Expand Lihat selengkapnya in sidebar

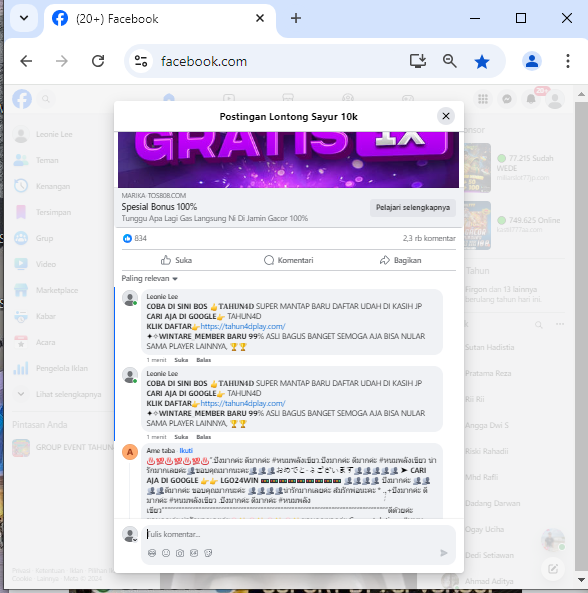pyautogui.click(x=61, y=394)
